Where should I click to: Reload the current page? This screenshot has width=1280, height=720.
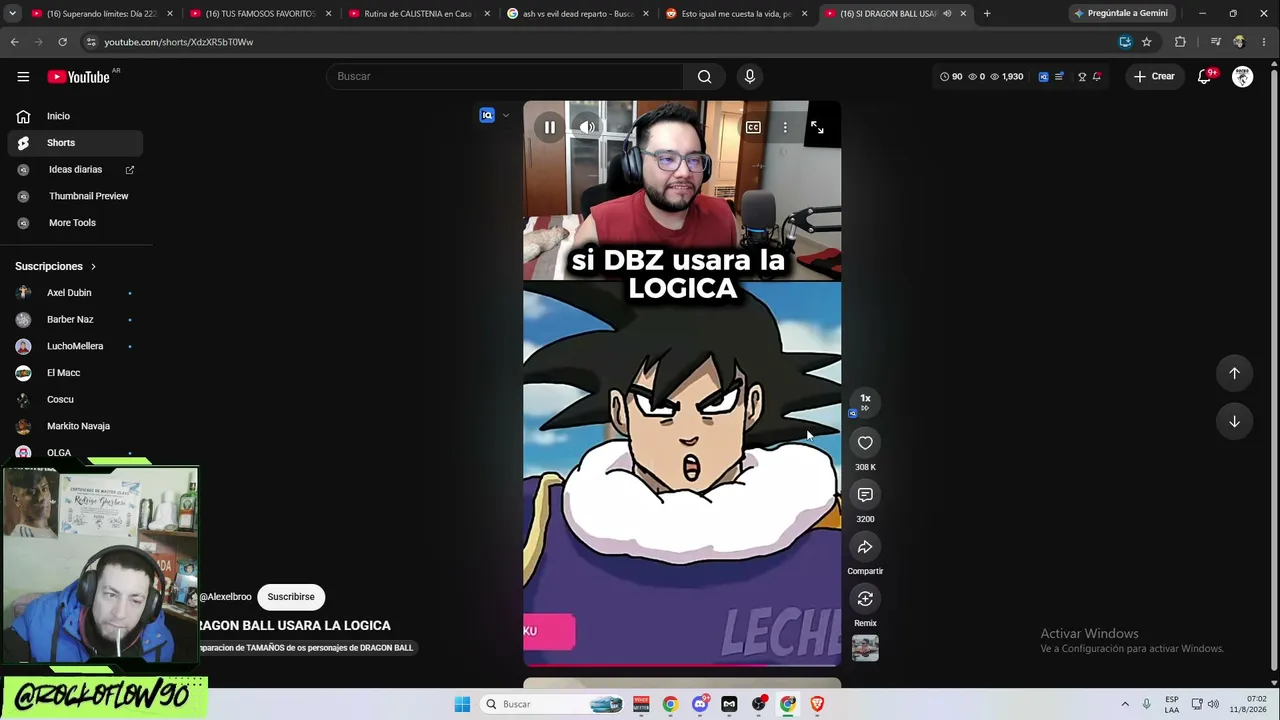[x=62, y=42]
